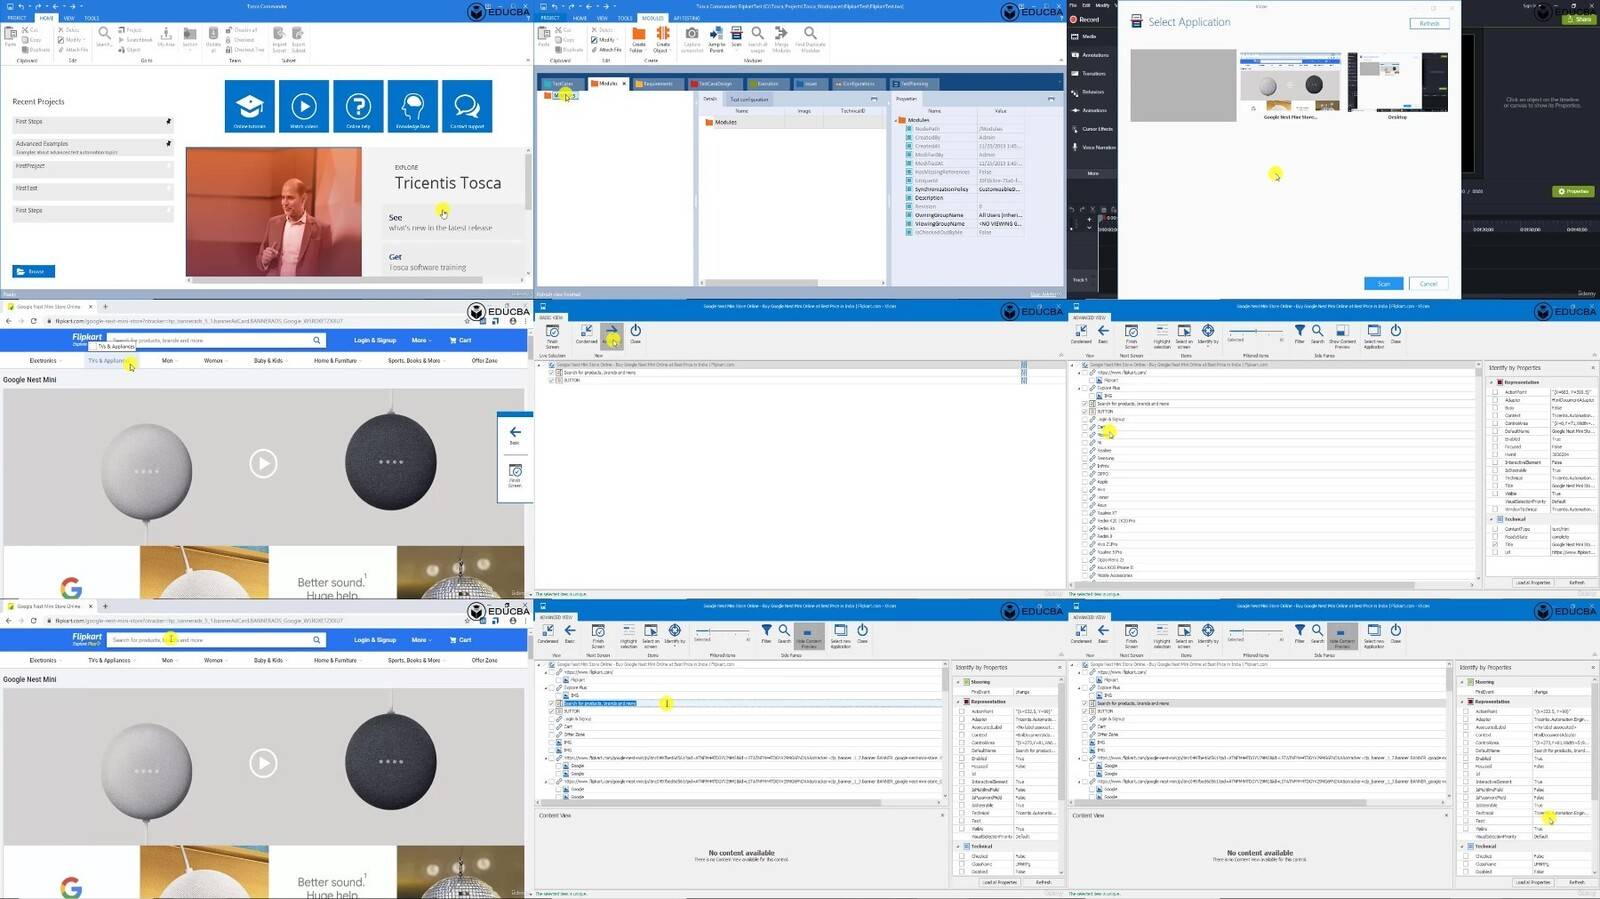Screen dimensions: 1600x899
Task: Click Search all usages in Modules ribbon
Action: [x=758, y=39]
